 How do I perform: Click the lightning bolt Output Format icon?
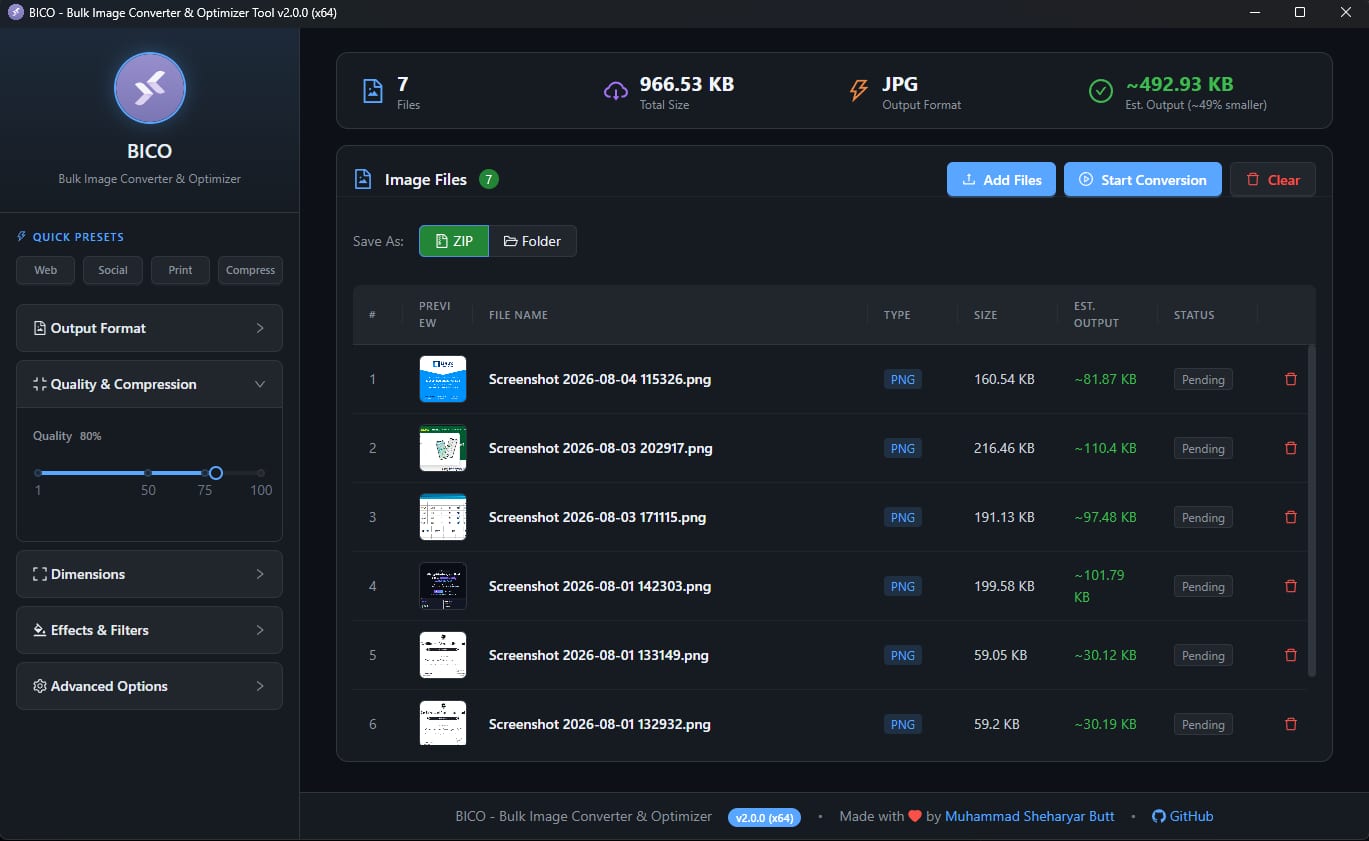pos(858,91)
